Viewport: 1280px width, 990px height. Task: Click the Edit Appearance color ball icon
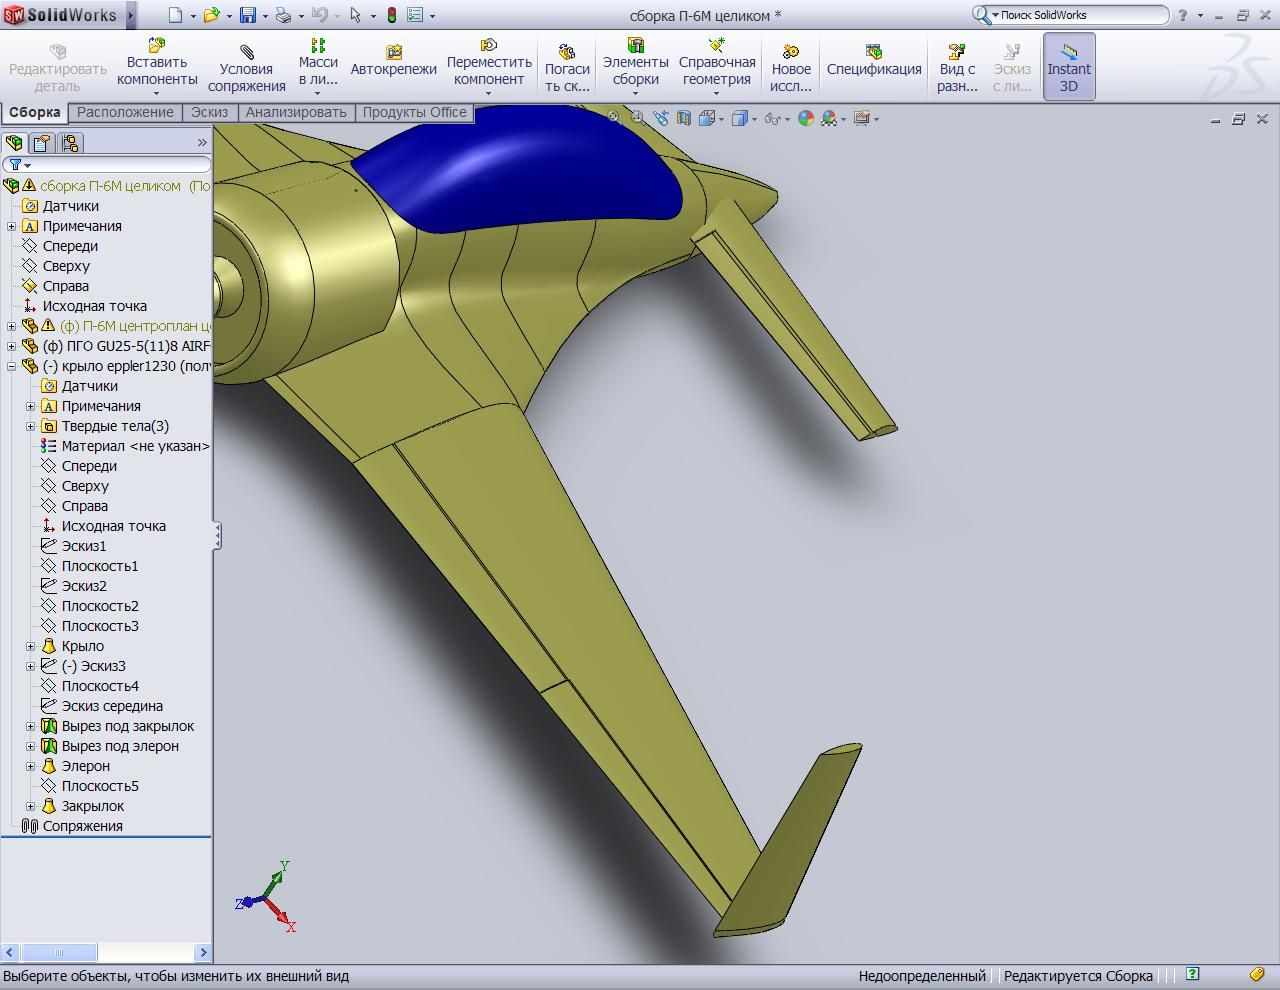(805, 118)
